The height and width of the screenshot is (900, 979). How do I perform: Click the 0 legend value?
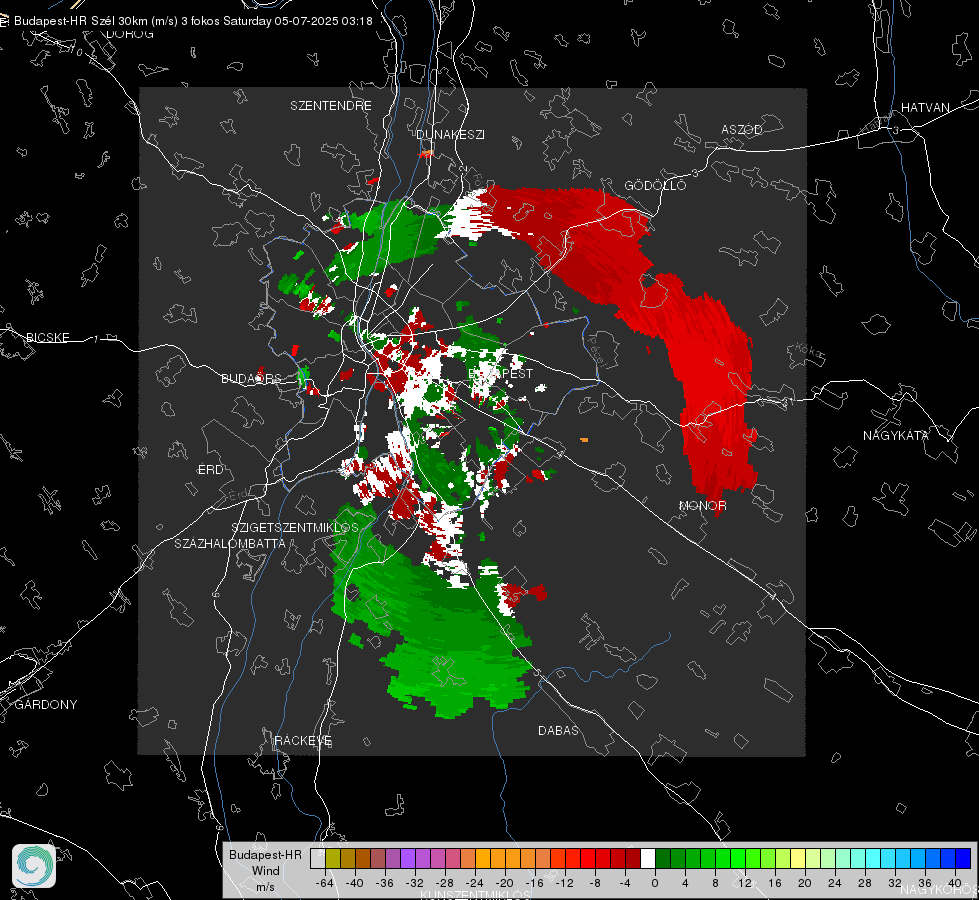655,883
